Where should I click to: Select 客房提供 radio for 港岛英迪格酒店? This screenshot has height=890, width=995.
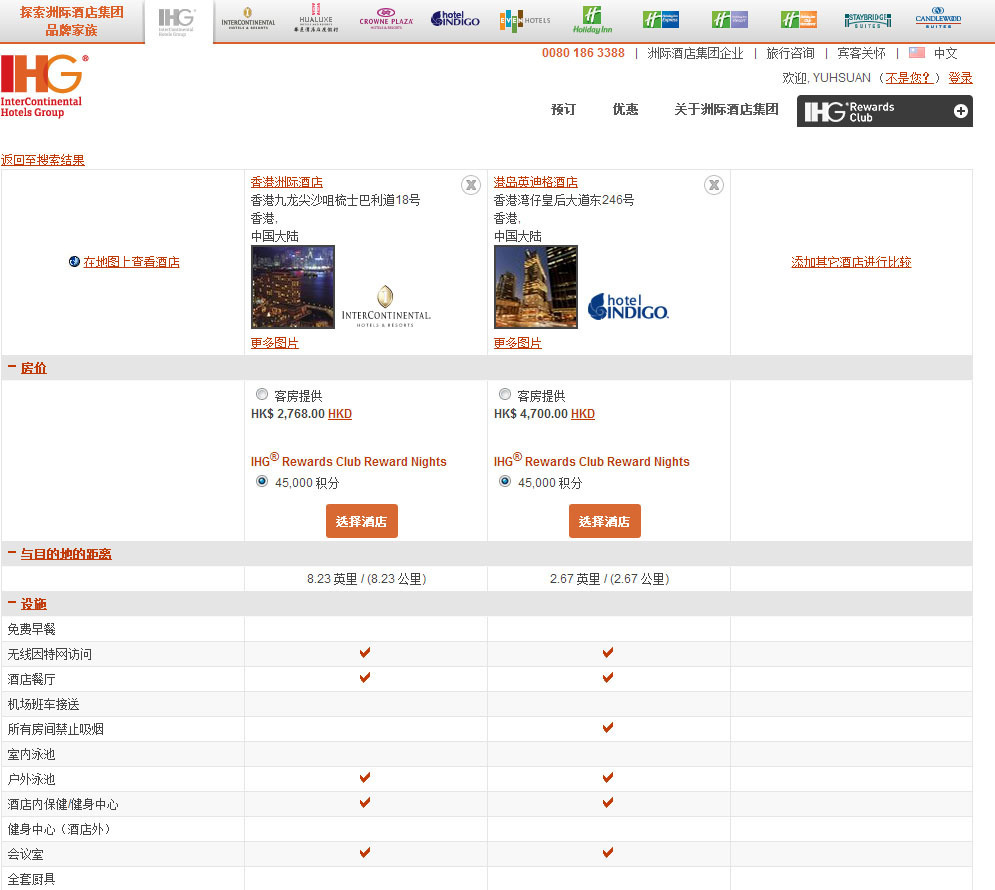504,395
